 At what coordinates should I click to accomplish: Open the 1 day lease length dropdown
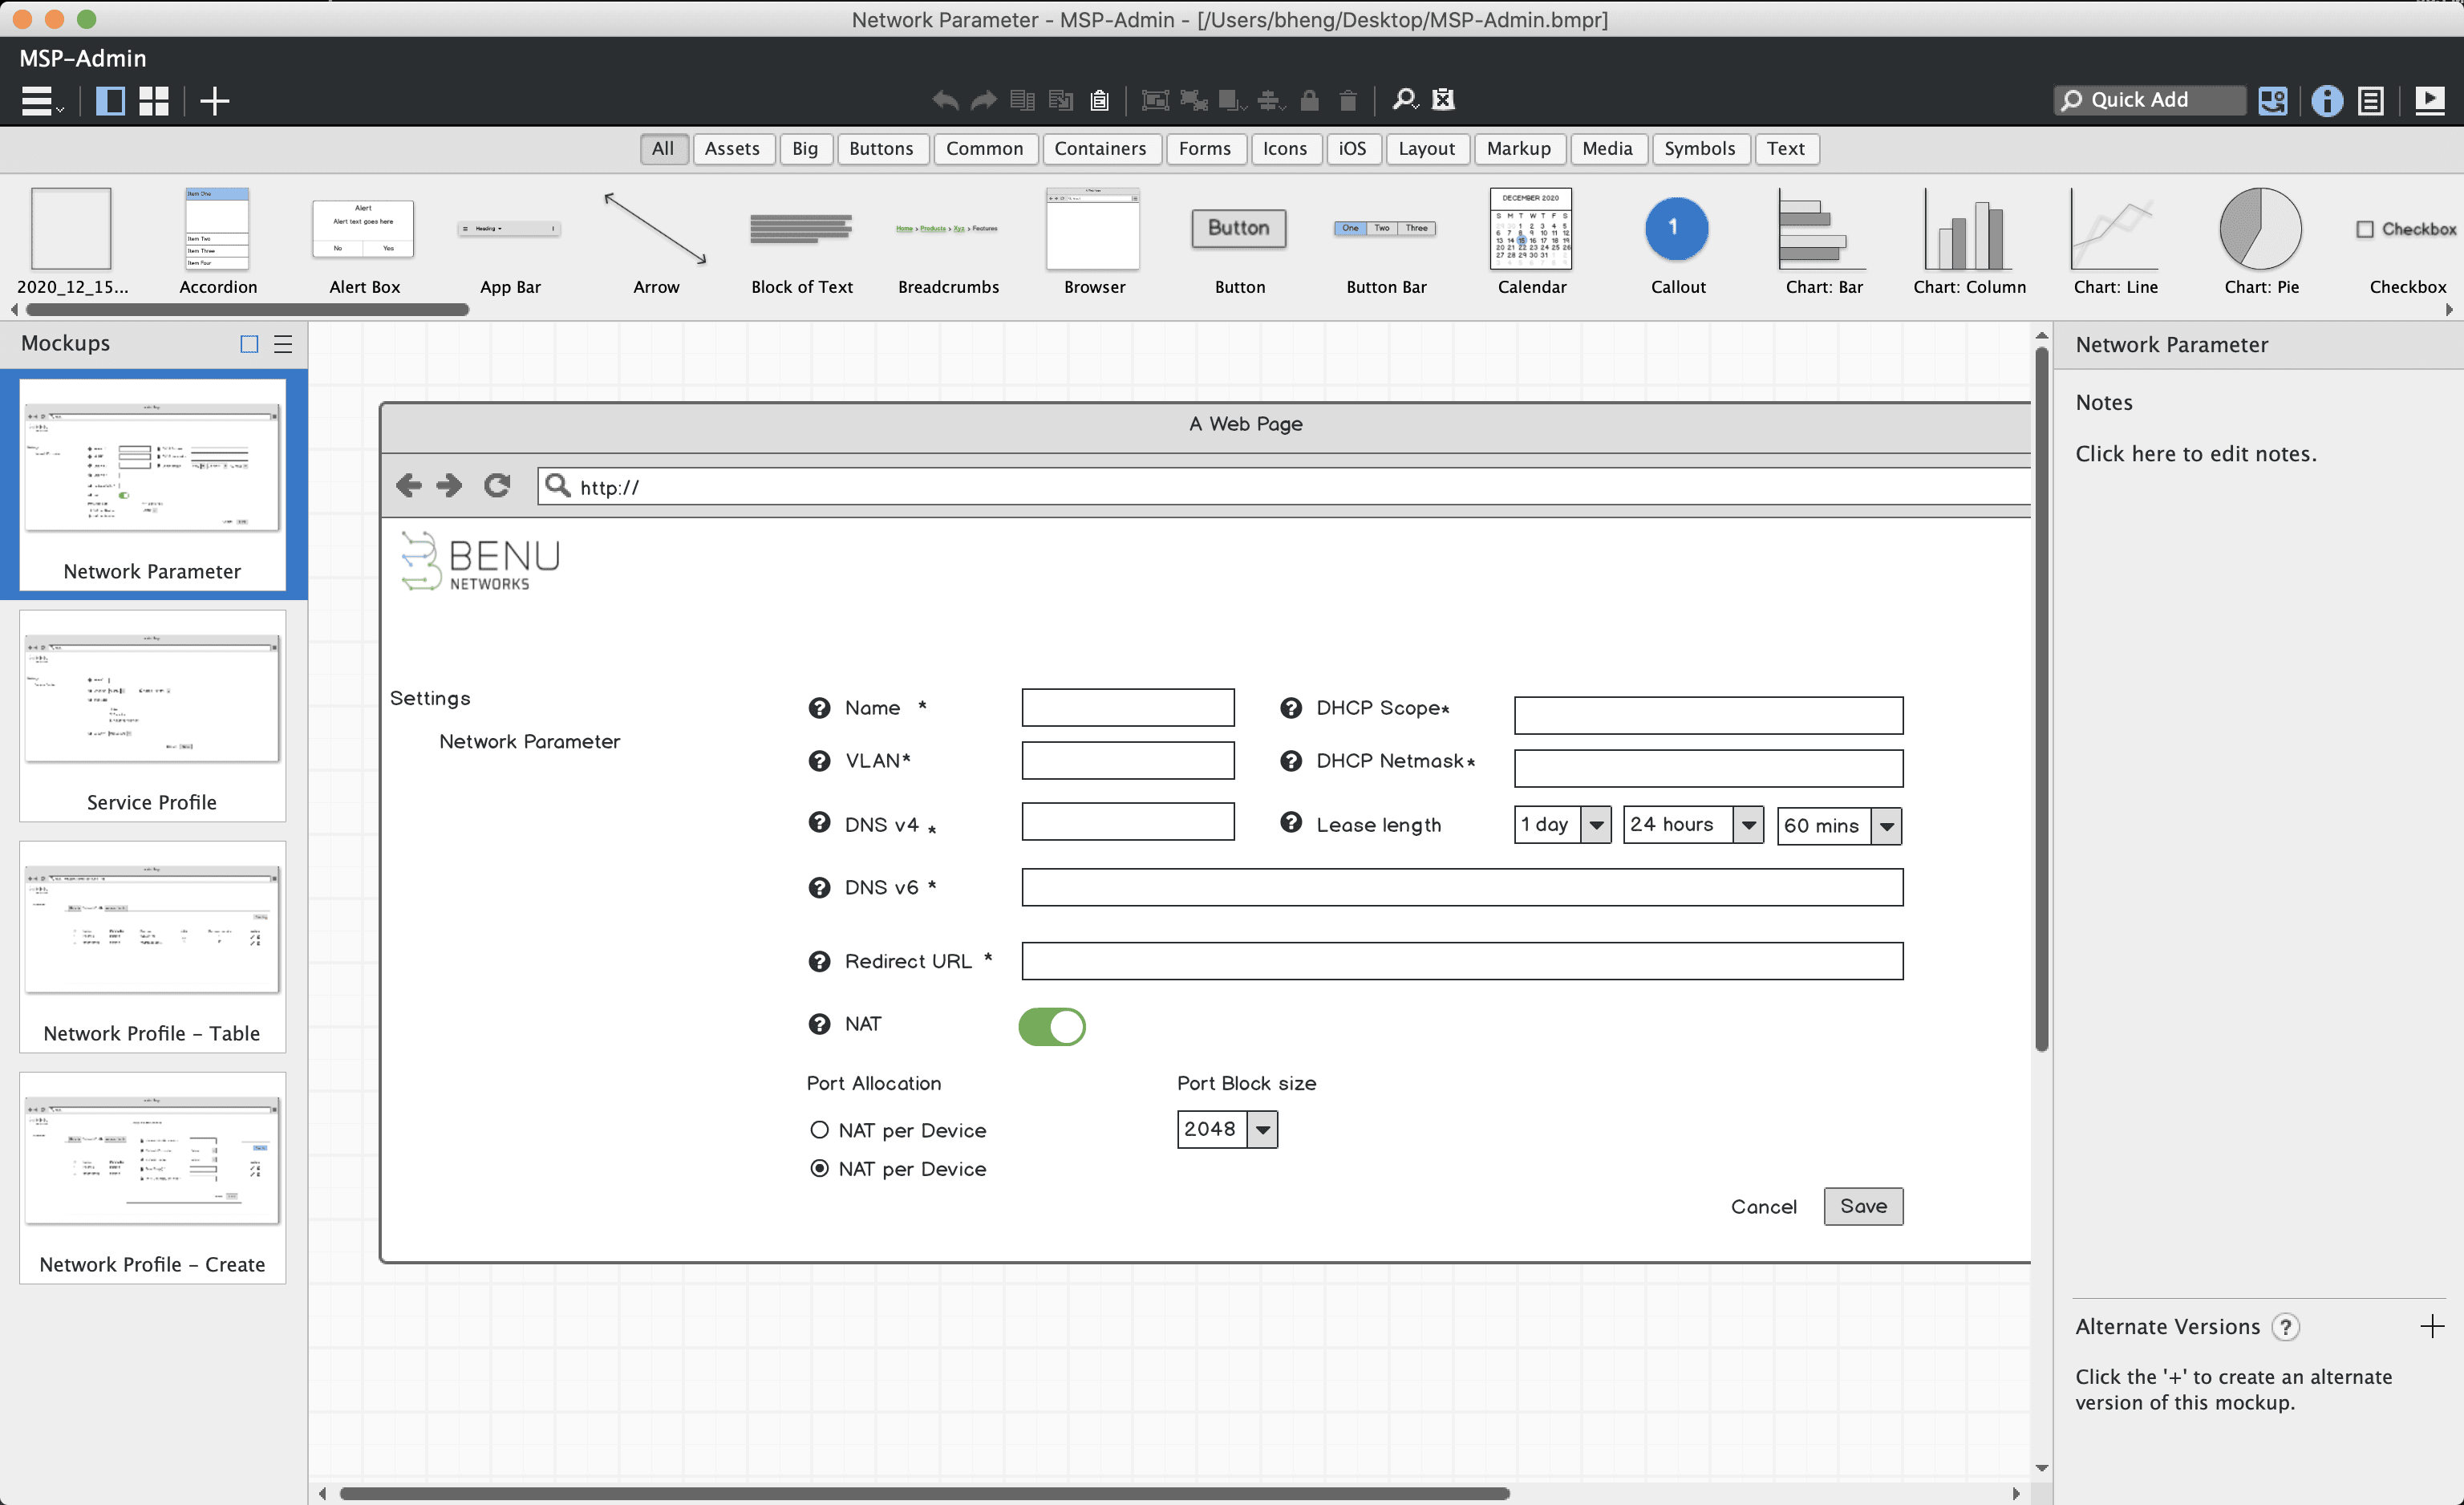point(1596,824)
